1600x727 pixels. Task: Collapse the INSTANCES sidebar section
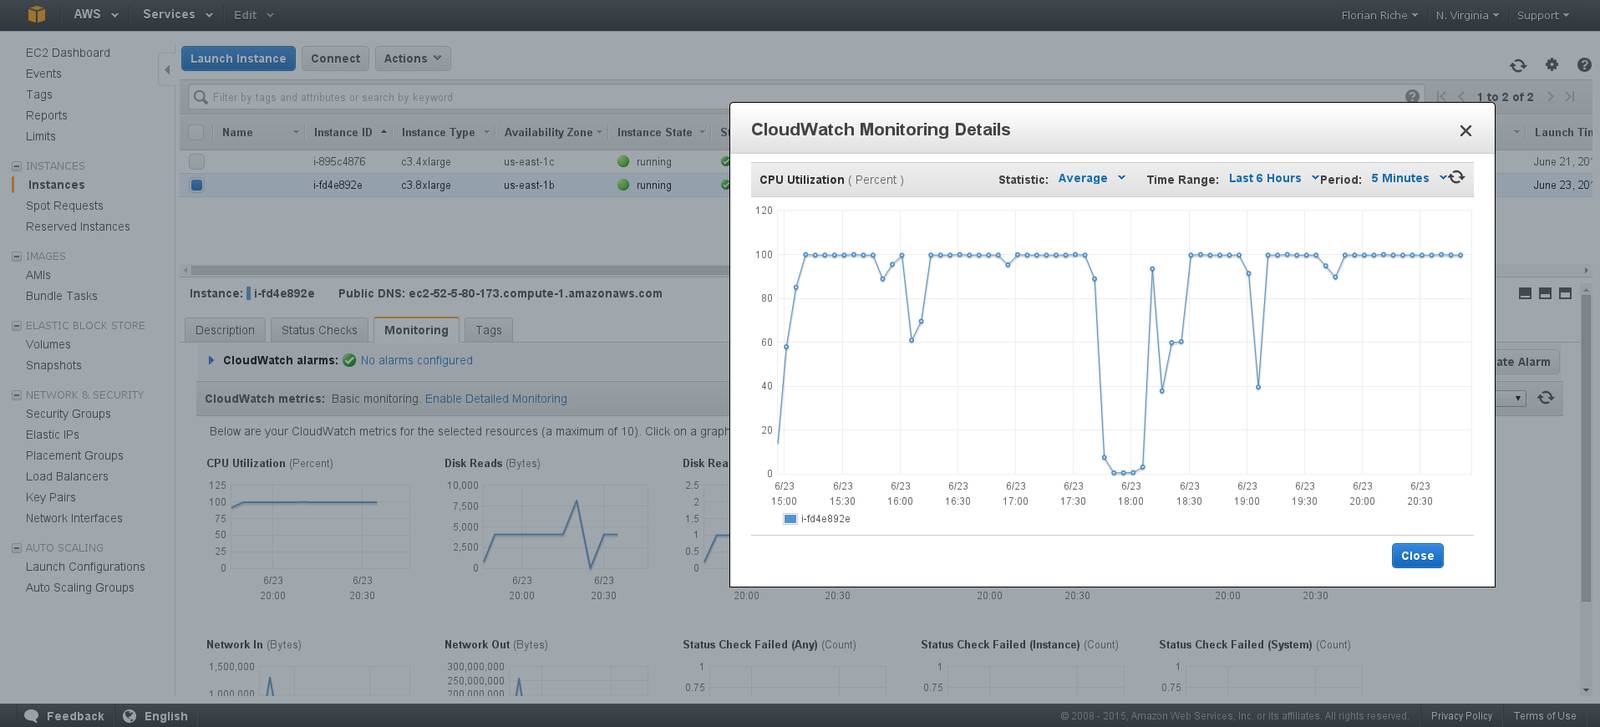(16, 166)
